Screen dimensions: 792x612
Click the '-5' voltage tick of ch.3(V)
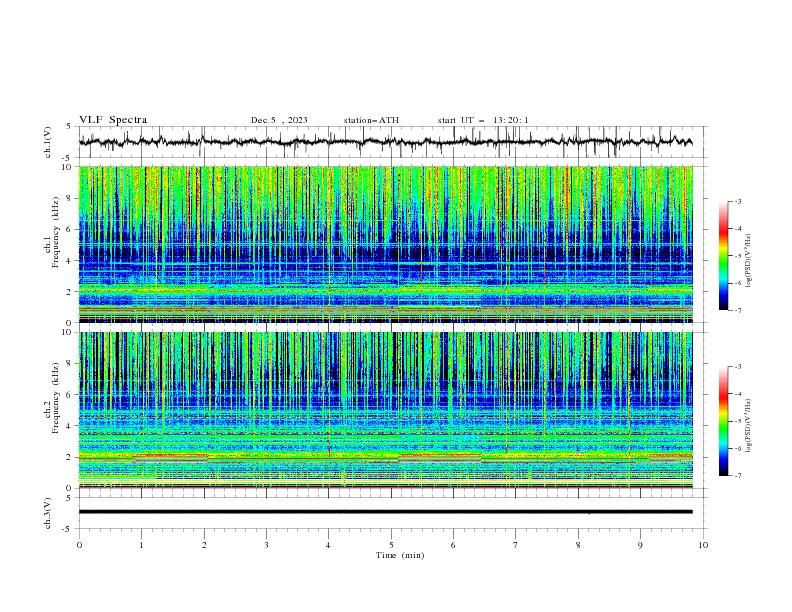pyautogui.click(x=68, y=529)
